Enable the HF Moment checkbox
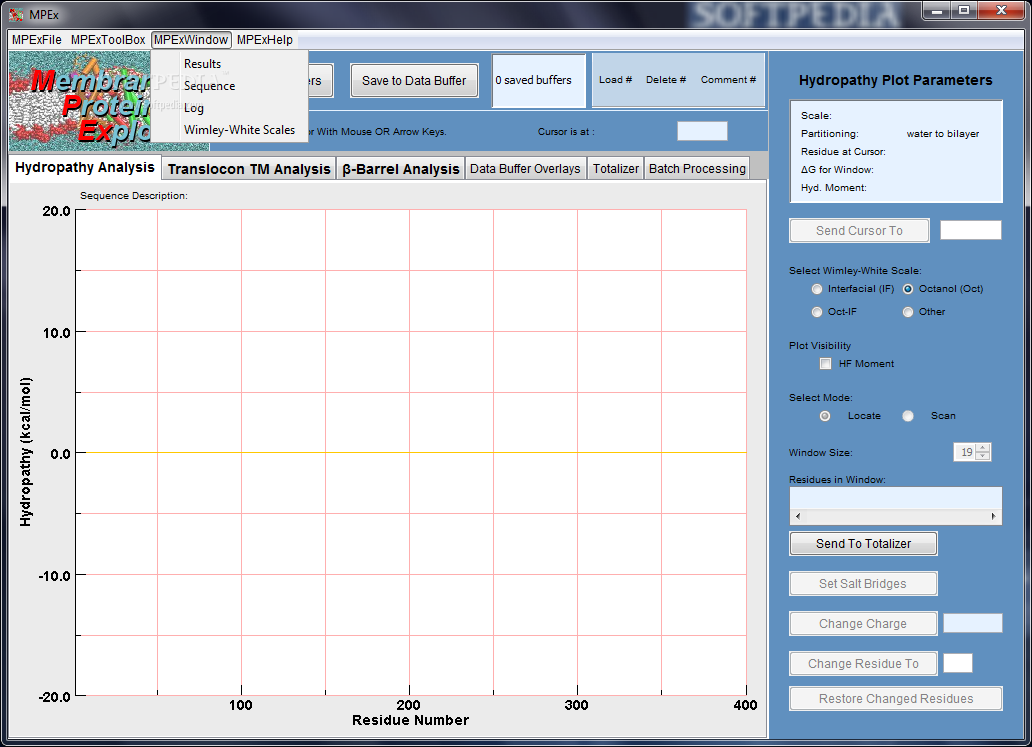This screenshot has width=1032, height=747. click(826, 364)
